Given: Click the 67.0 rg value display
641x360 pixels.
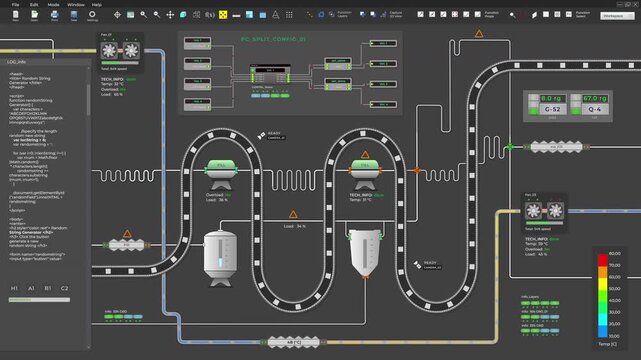Looking at the screenshot, I should [x=595, y=98].
